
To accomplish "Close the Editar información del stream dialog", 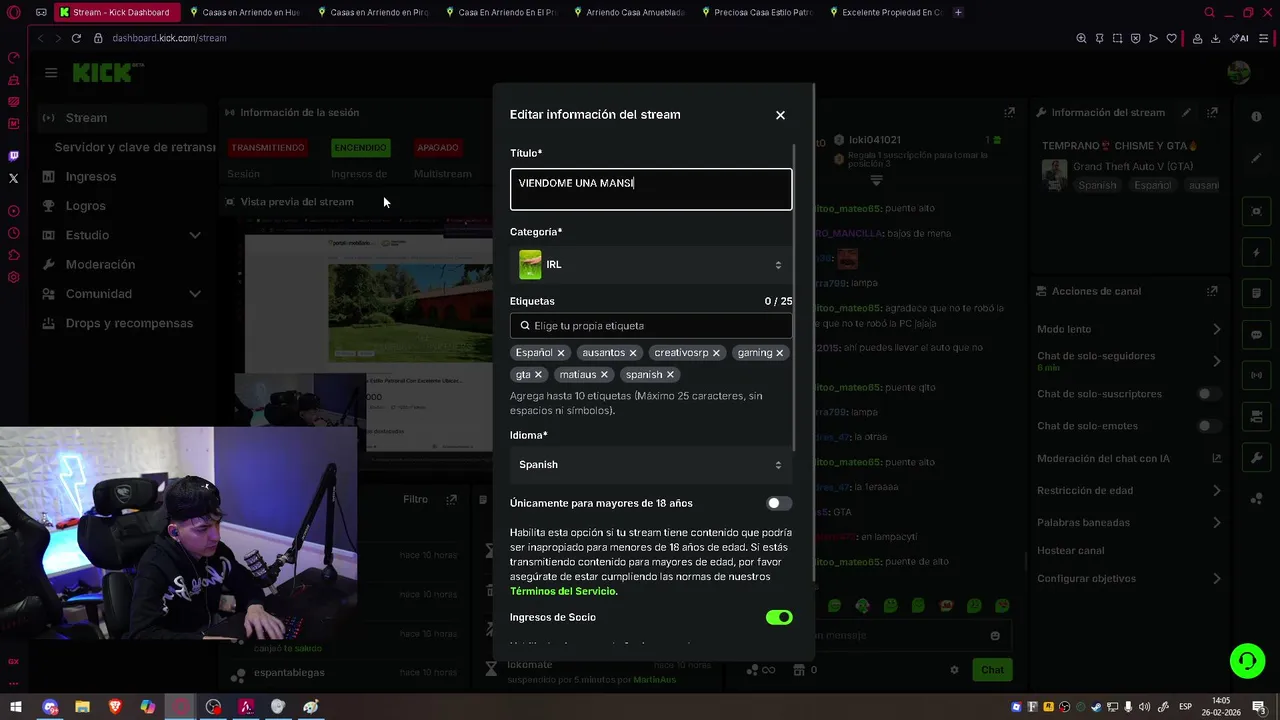I will [780, 115].
